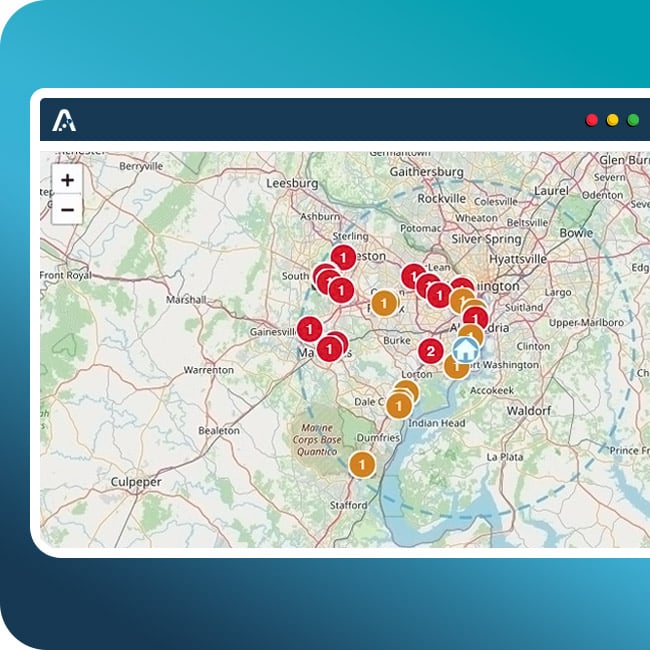Click the Warrenton label
This screenshot has height=650, width=650.
209,370
